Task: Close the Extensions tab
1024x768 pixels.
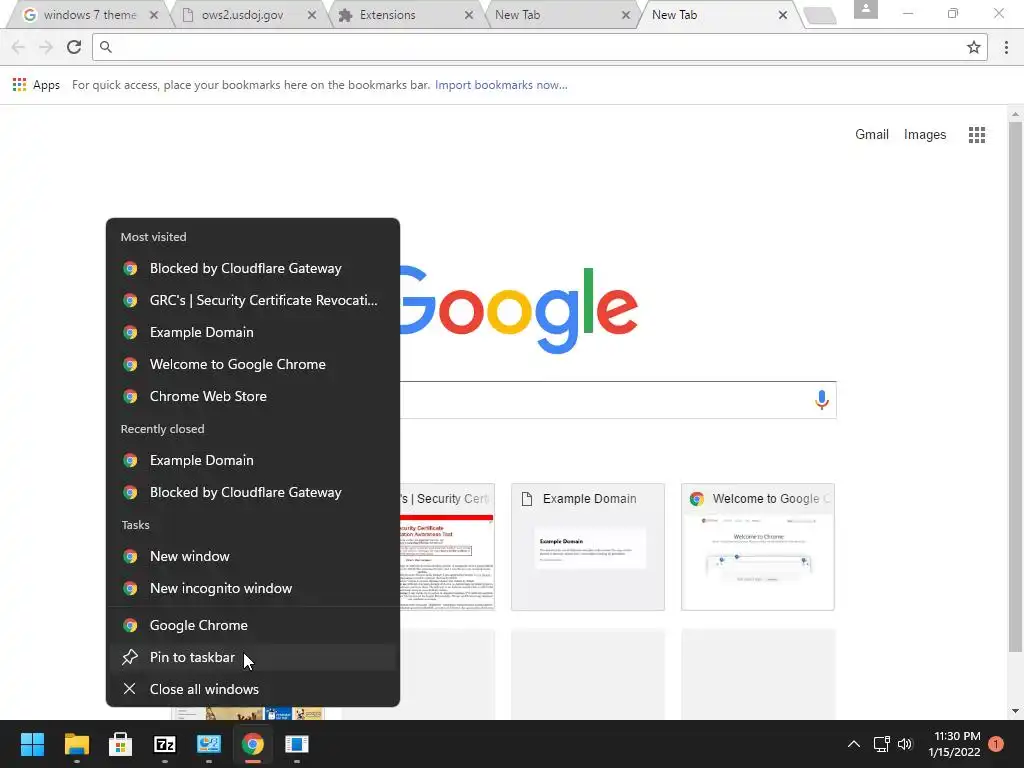Action: tap(469, 15)
